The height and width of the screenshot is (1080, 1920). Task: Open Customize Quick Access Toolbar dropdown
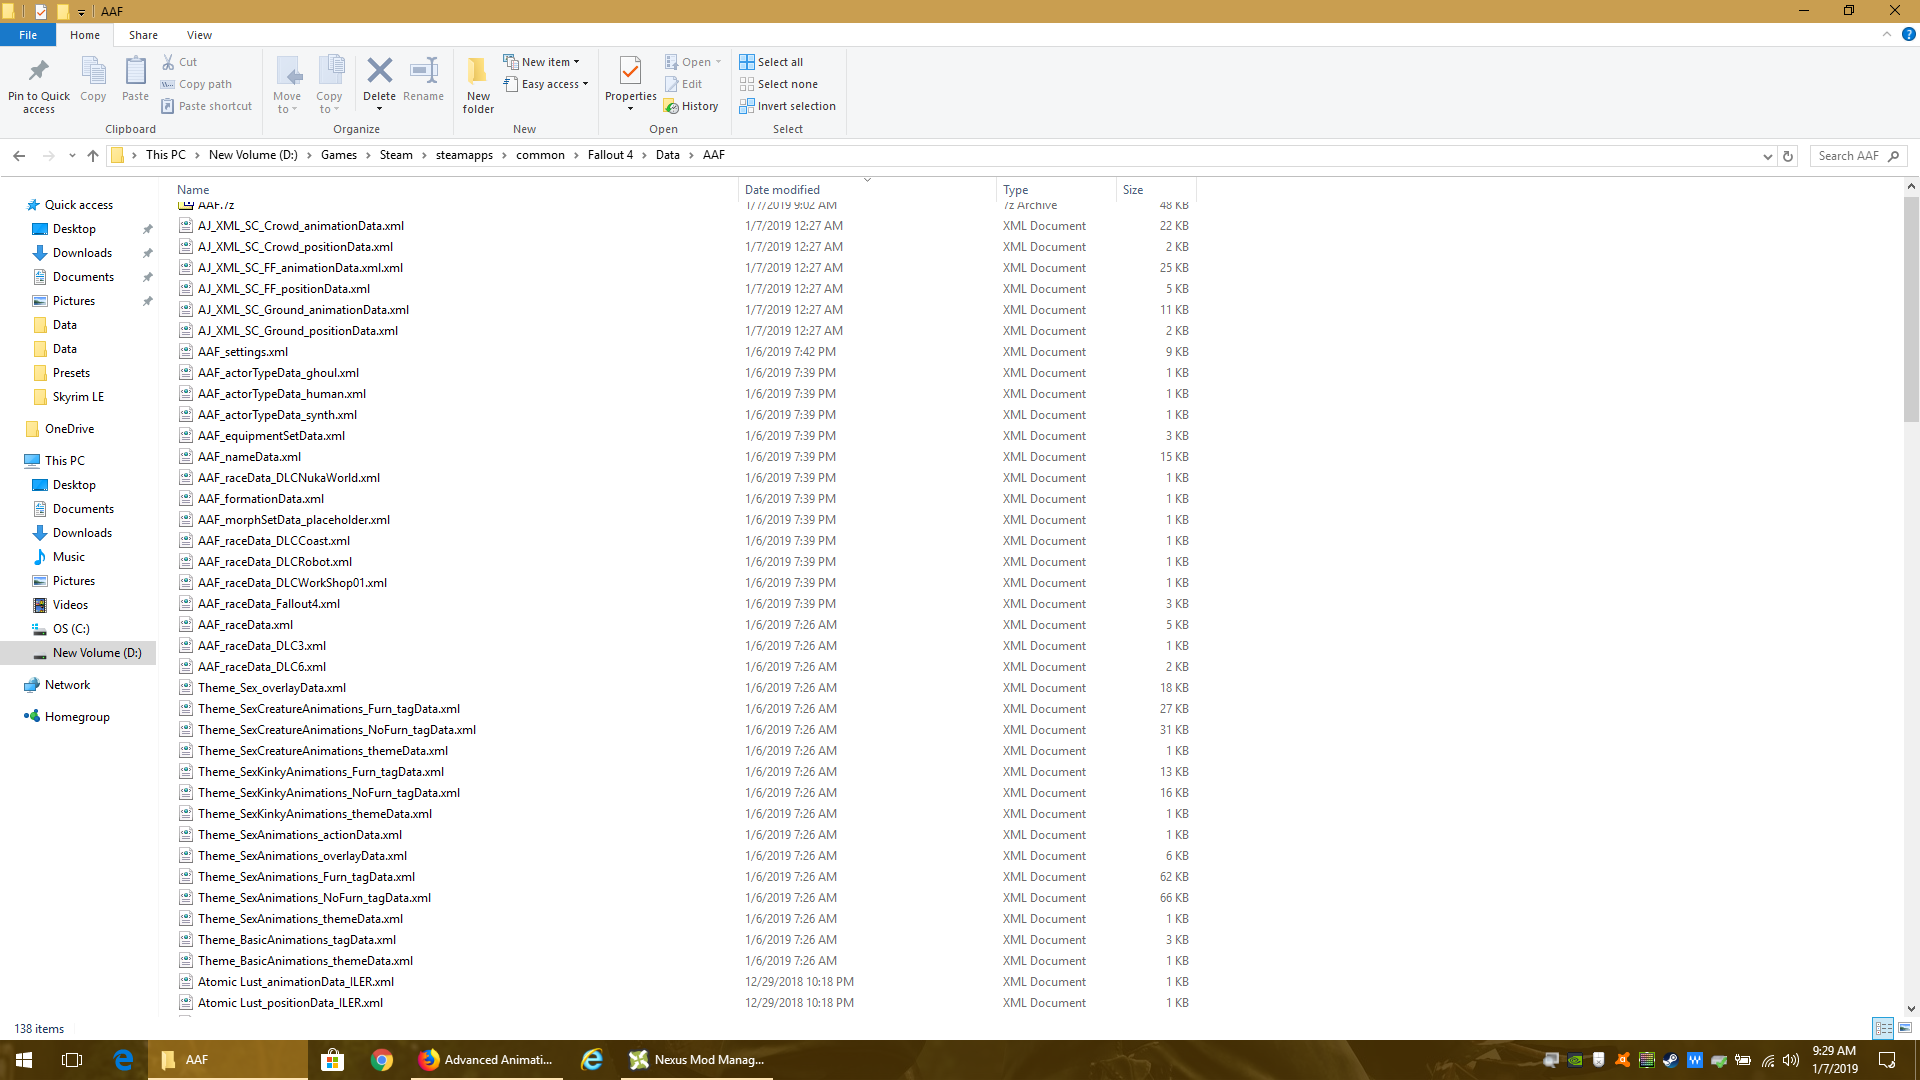coord(81,12)
